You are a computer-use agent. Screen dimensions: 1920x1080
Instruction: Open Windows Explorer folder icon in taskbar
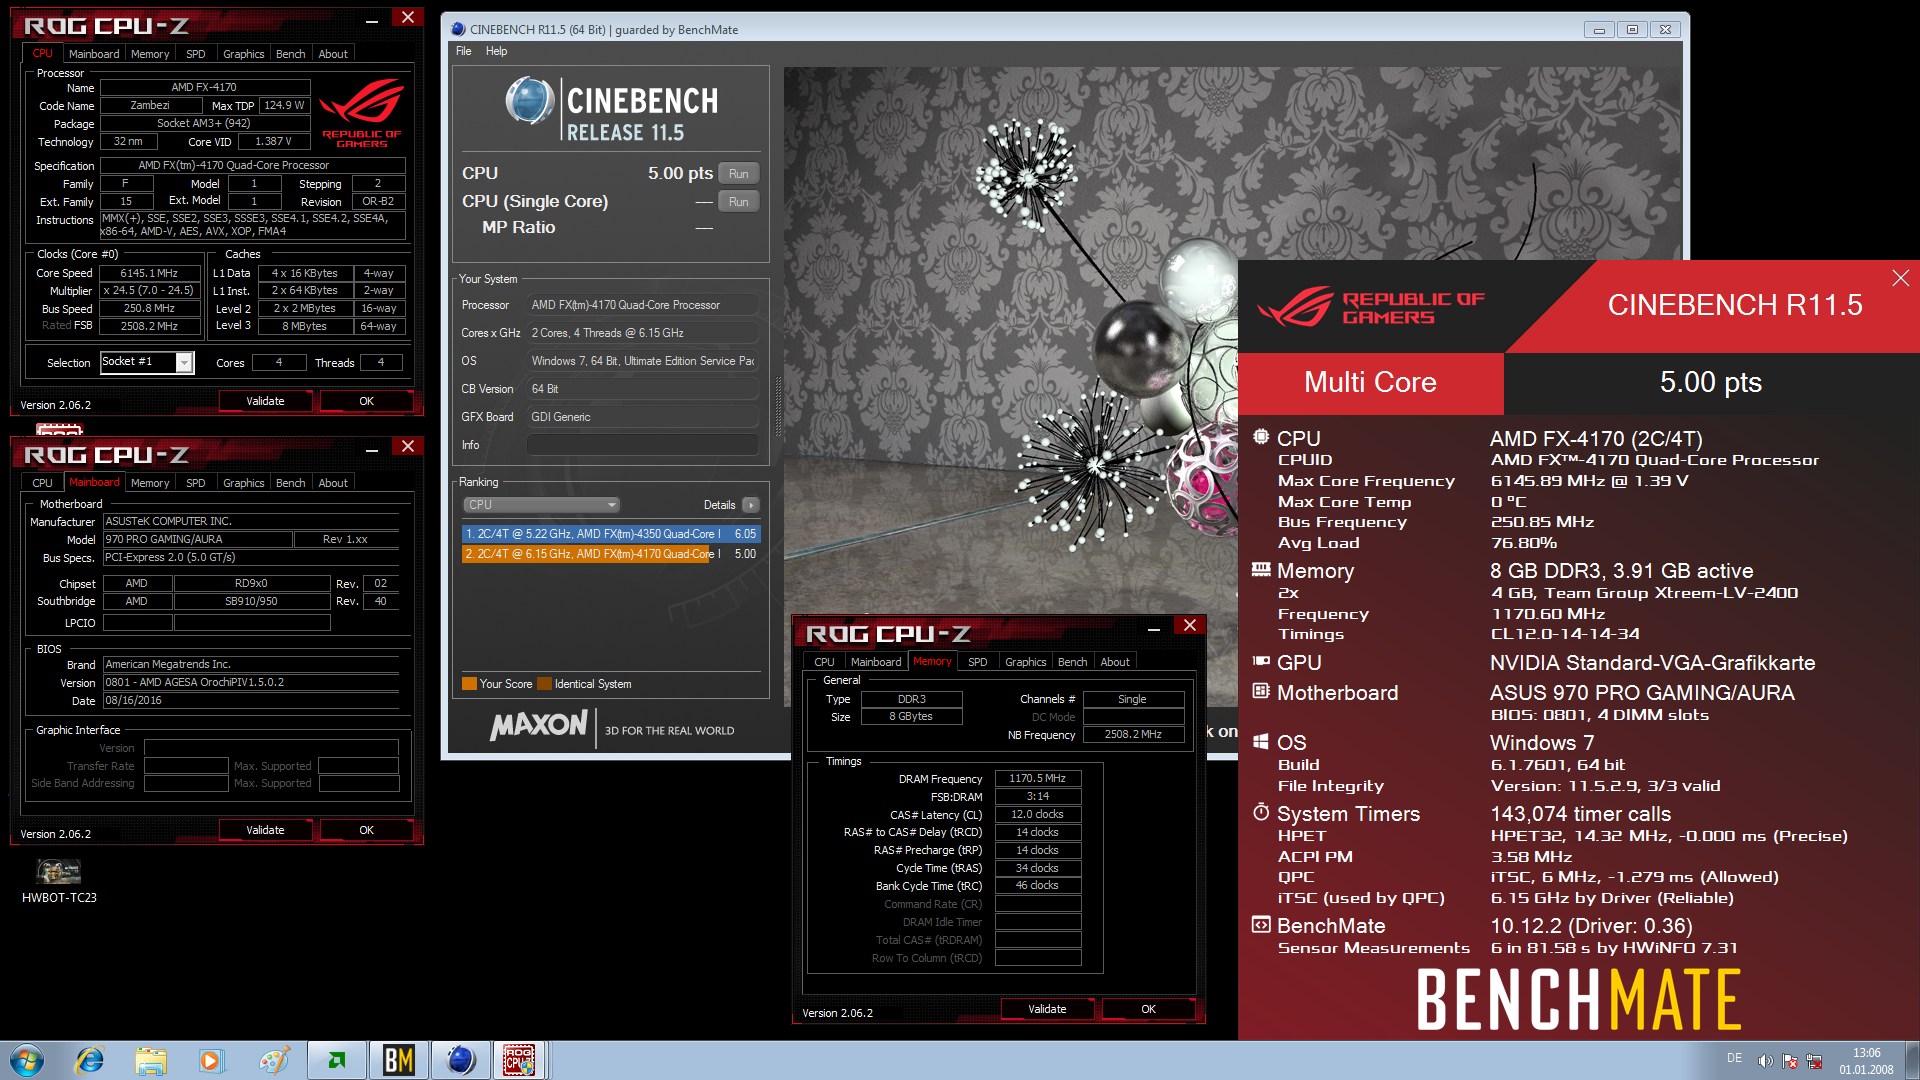151,1060
